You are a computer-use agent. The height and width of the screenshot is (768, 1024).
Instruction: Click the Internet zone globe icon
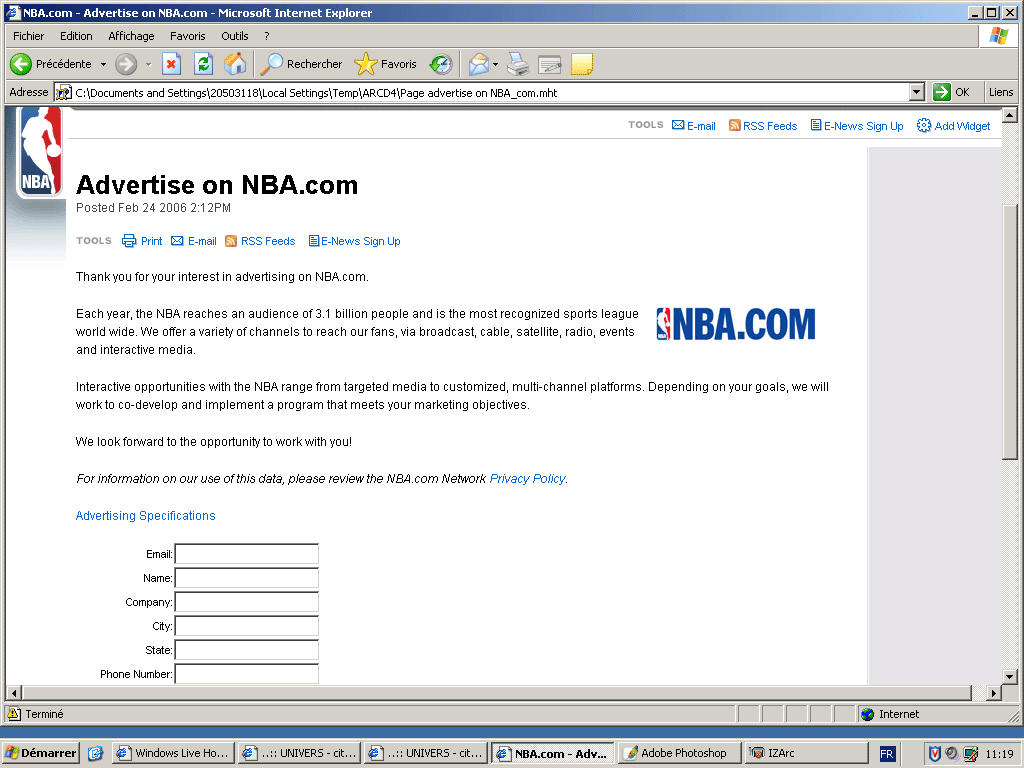point(867,714)
